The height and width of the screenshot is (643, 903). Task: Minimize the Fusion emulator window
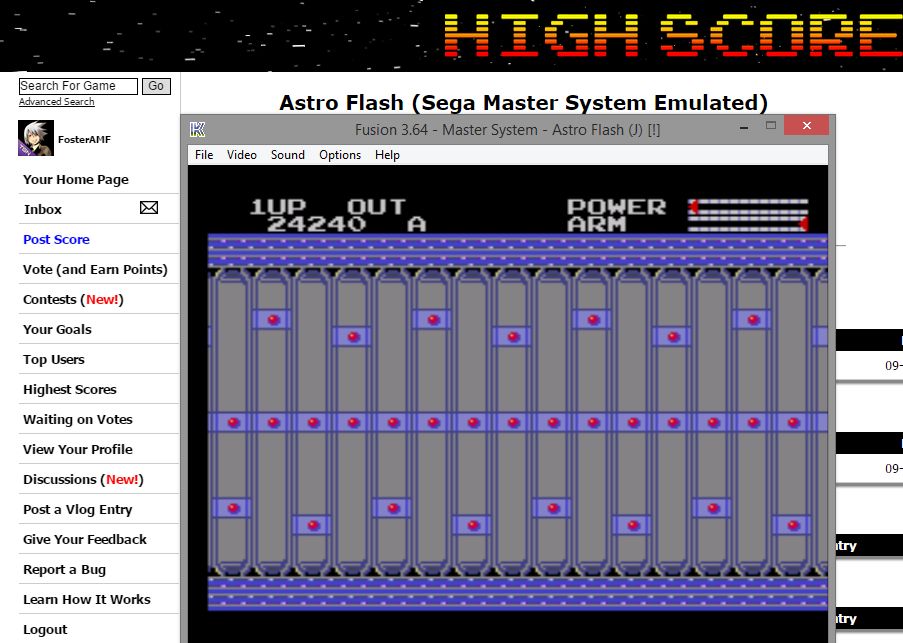(743, 128)
